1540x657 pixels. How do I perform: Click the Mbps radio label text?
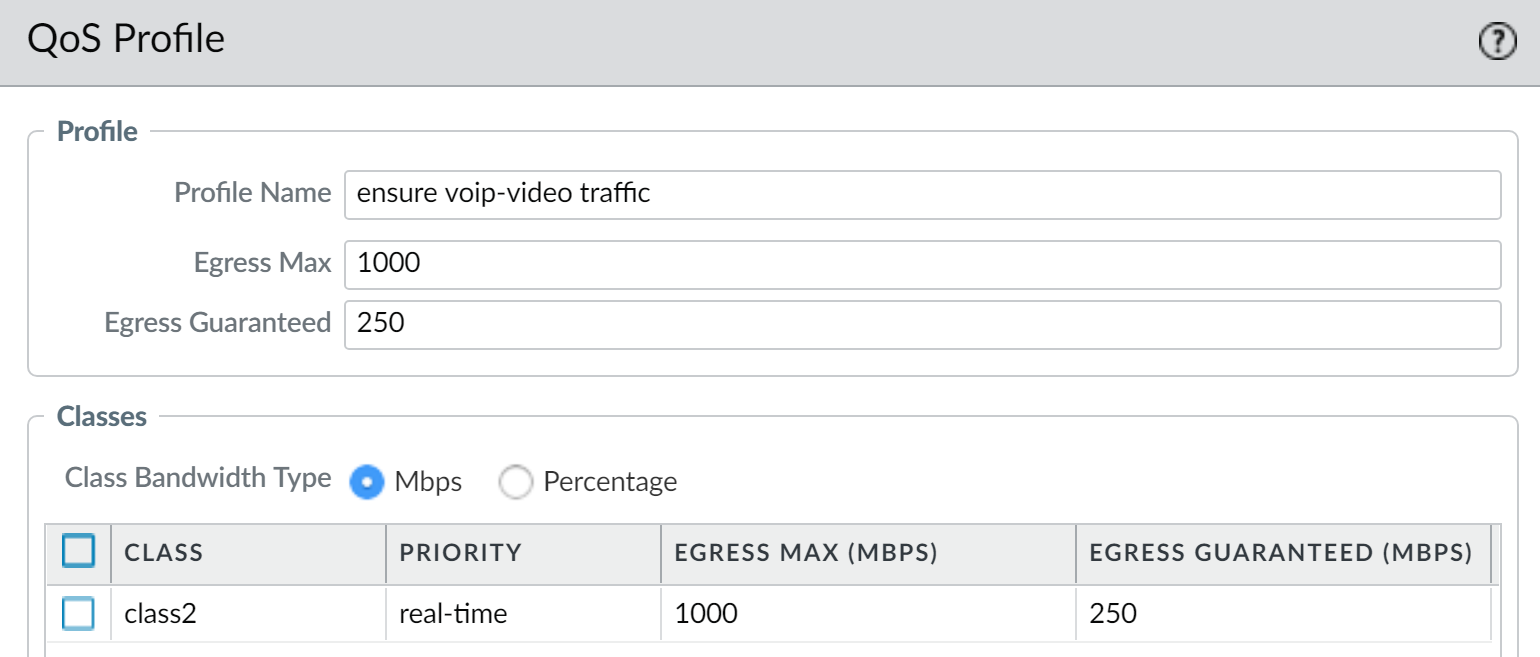(428, 482)
